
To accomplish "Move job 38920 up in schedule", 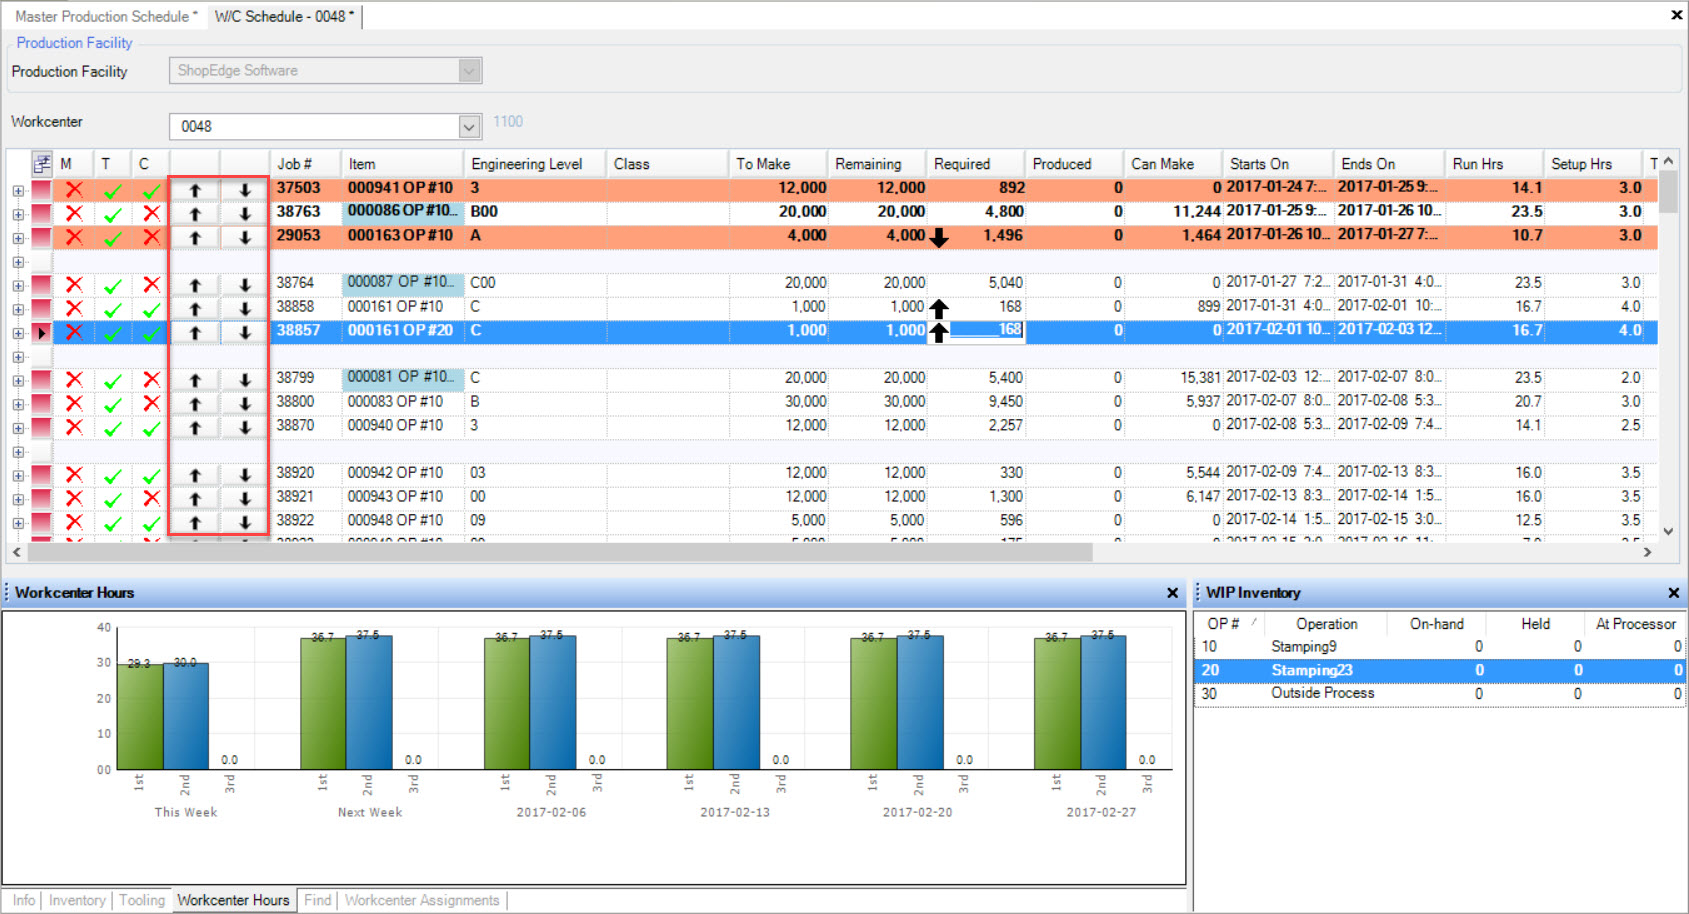I will 195,475.
